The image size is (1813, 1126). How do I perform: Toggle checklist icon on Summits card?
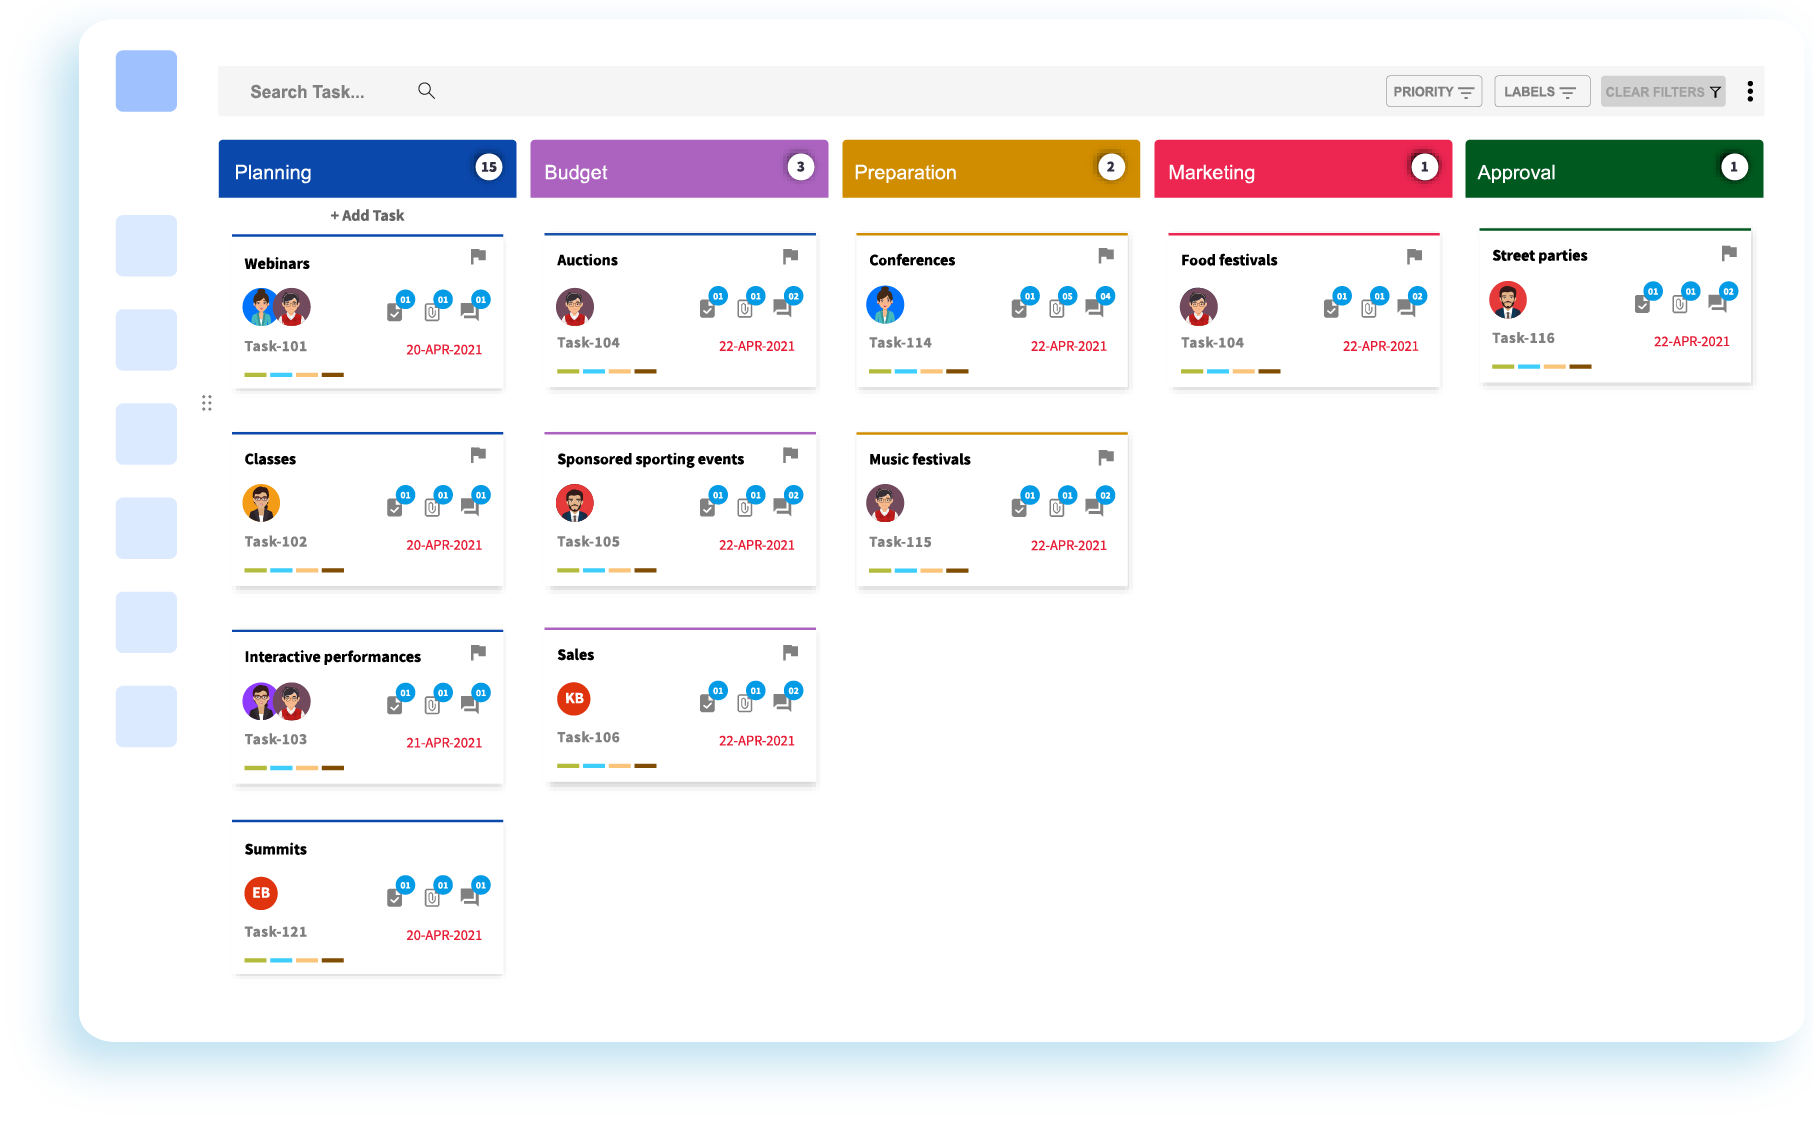click(x=395, y=898)
